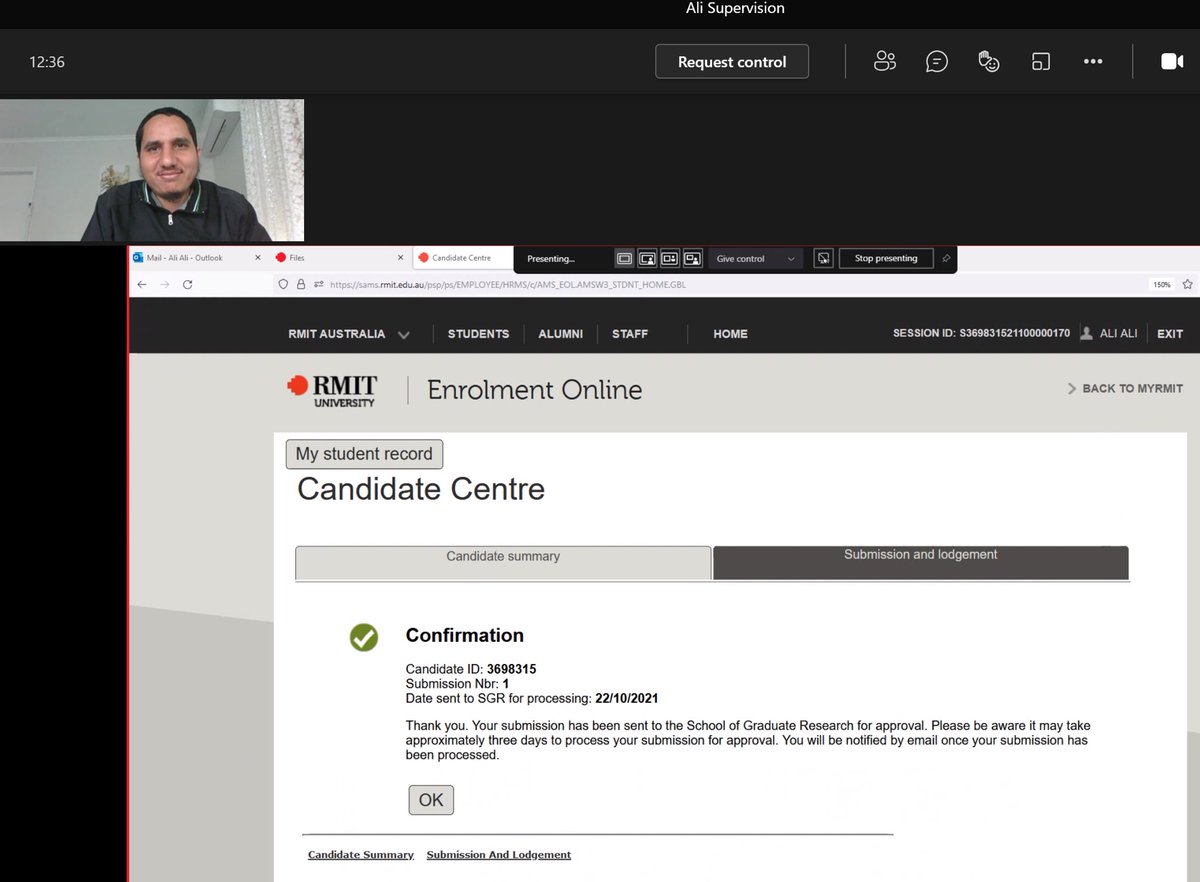Click the green confirmation checkmark icon

pyautogui.click(x=364, y=637)
